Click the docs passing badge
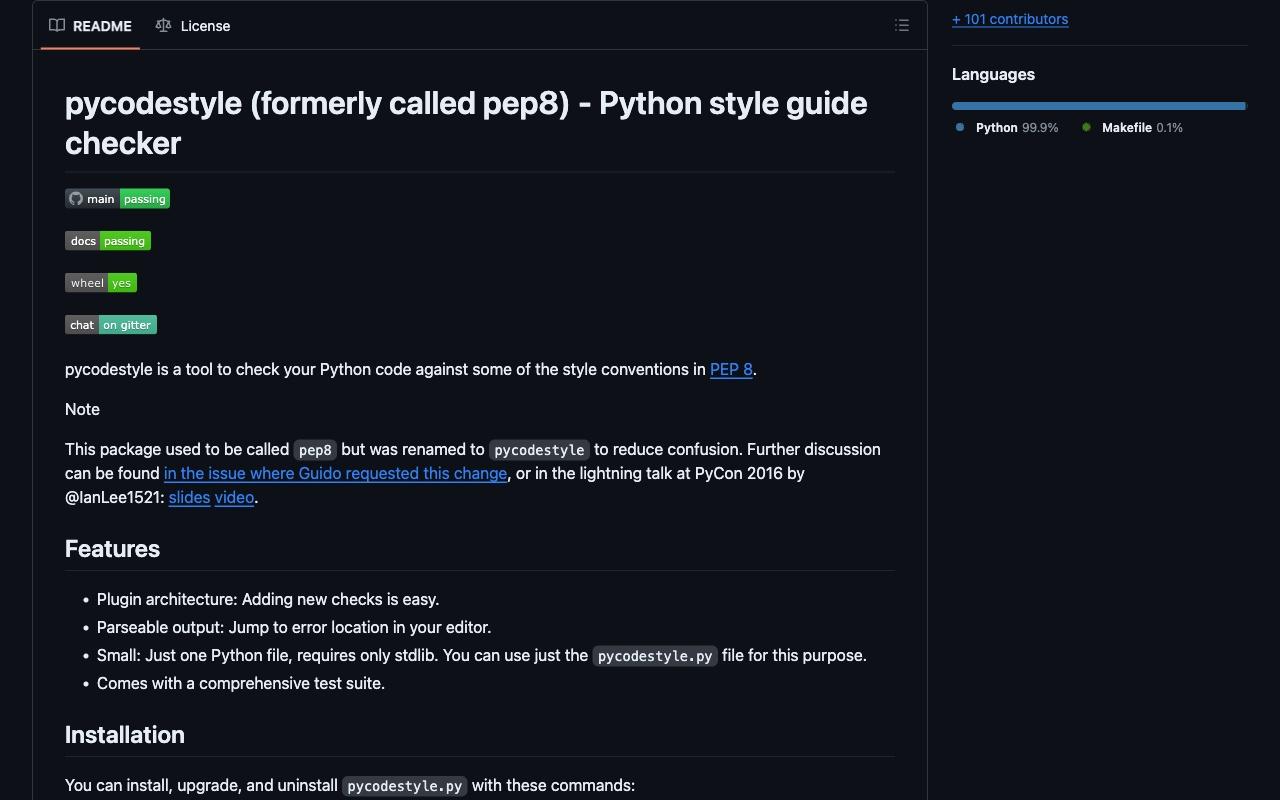 (108, 241)
